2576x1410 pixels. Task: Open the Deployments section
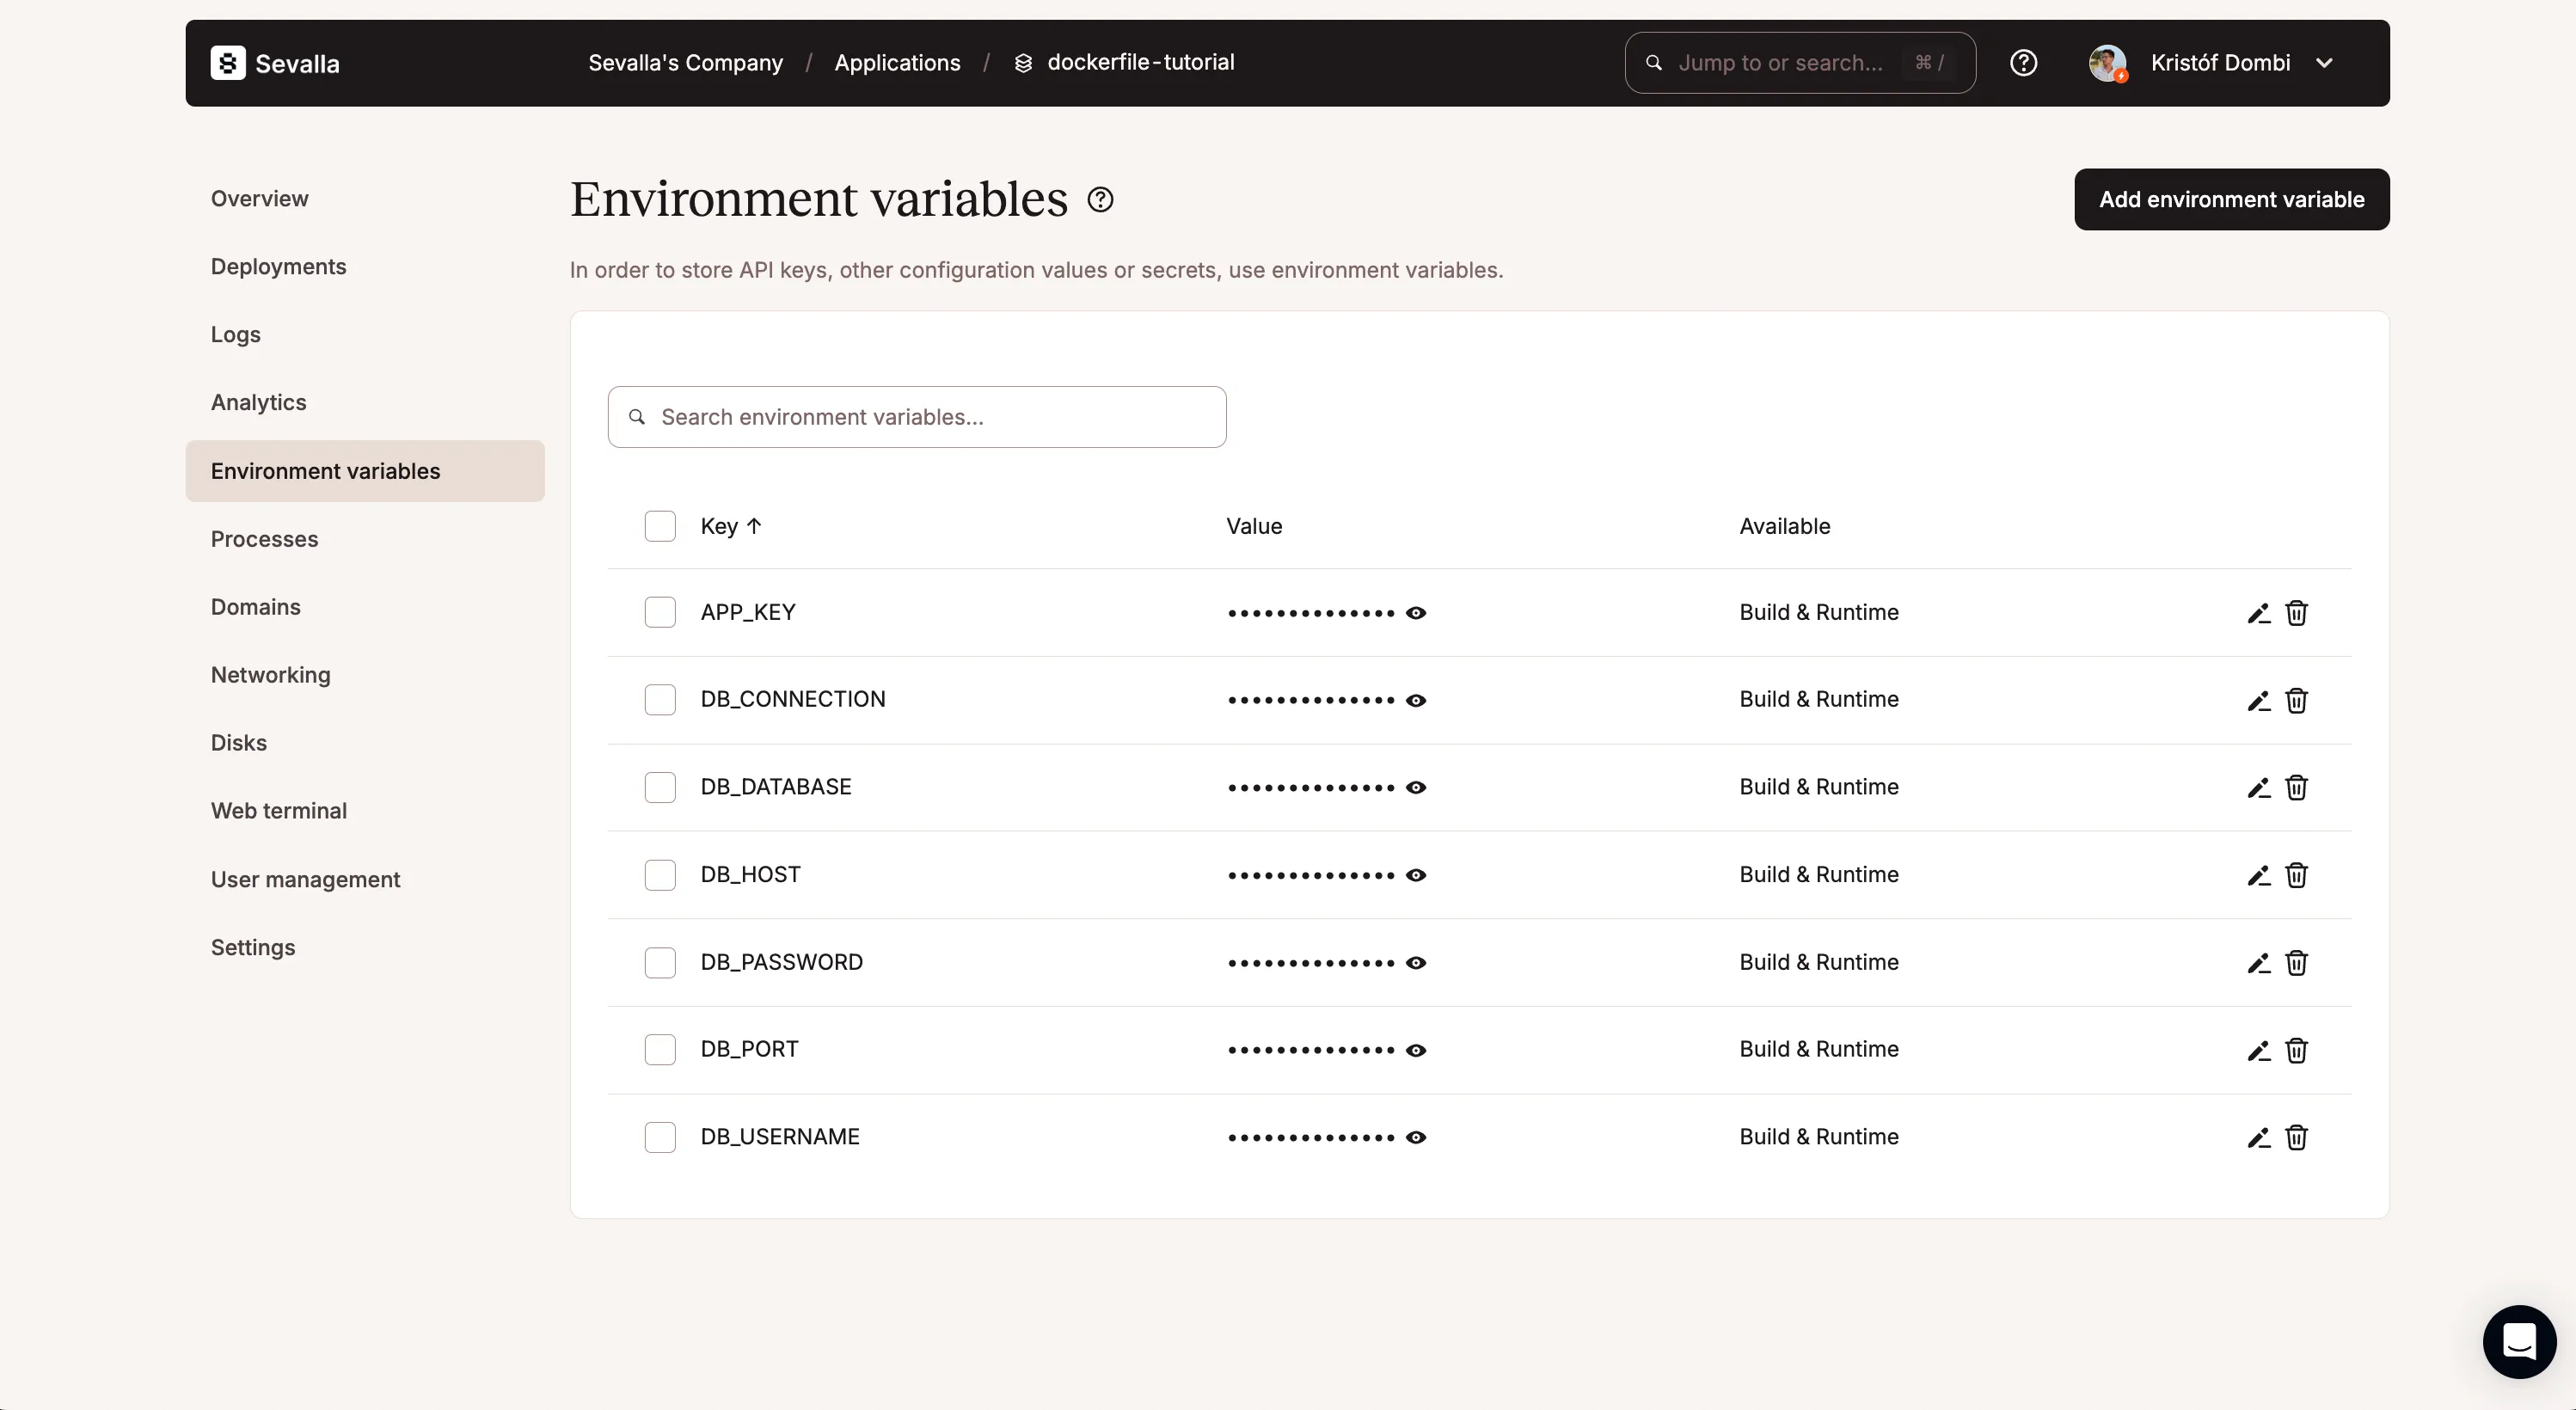pyautogui.click(x=278, y=266)
